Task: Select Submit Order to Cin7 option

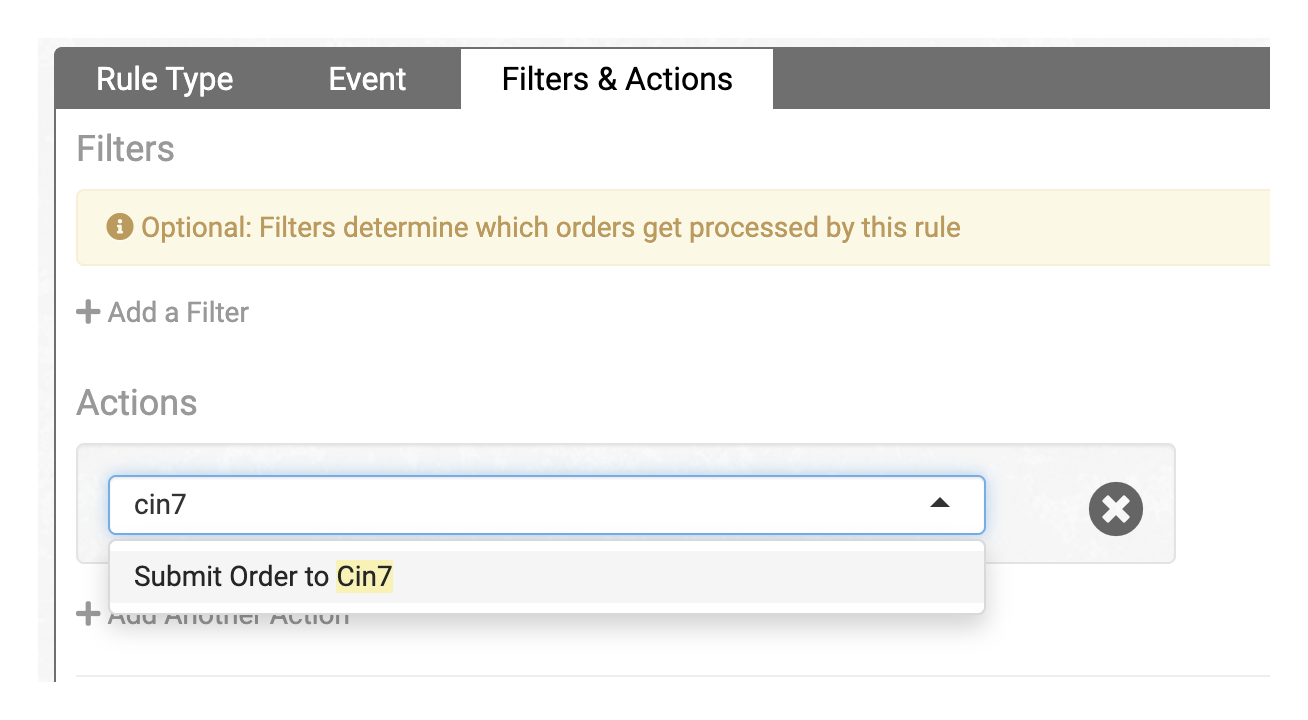Action: click(547, 576)
